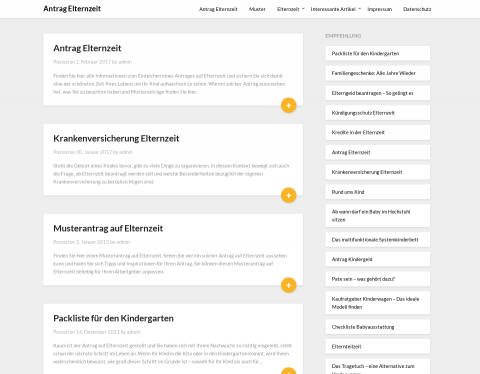Click the EMPFEHLUNG sidebar heading

coord(343,36)
